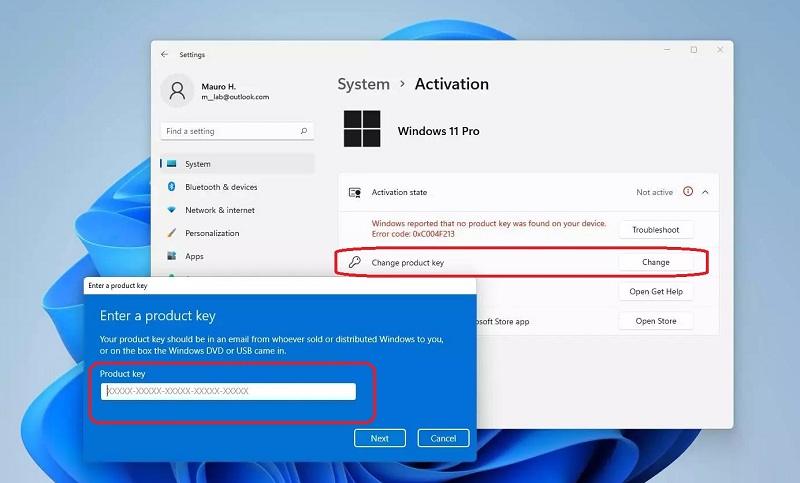Image resolution: width=800 pixels, height=483 pixels.
Task: Click the Personalization brush icon
Action: click(172, 233)
